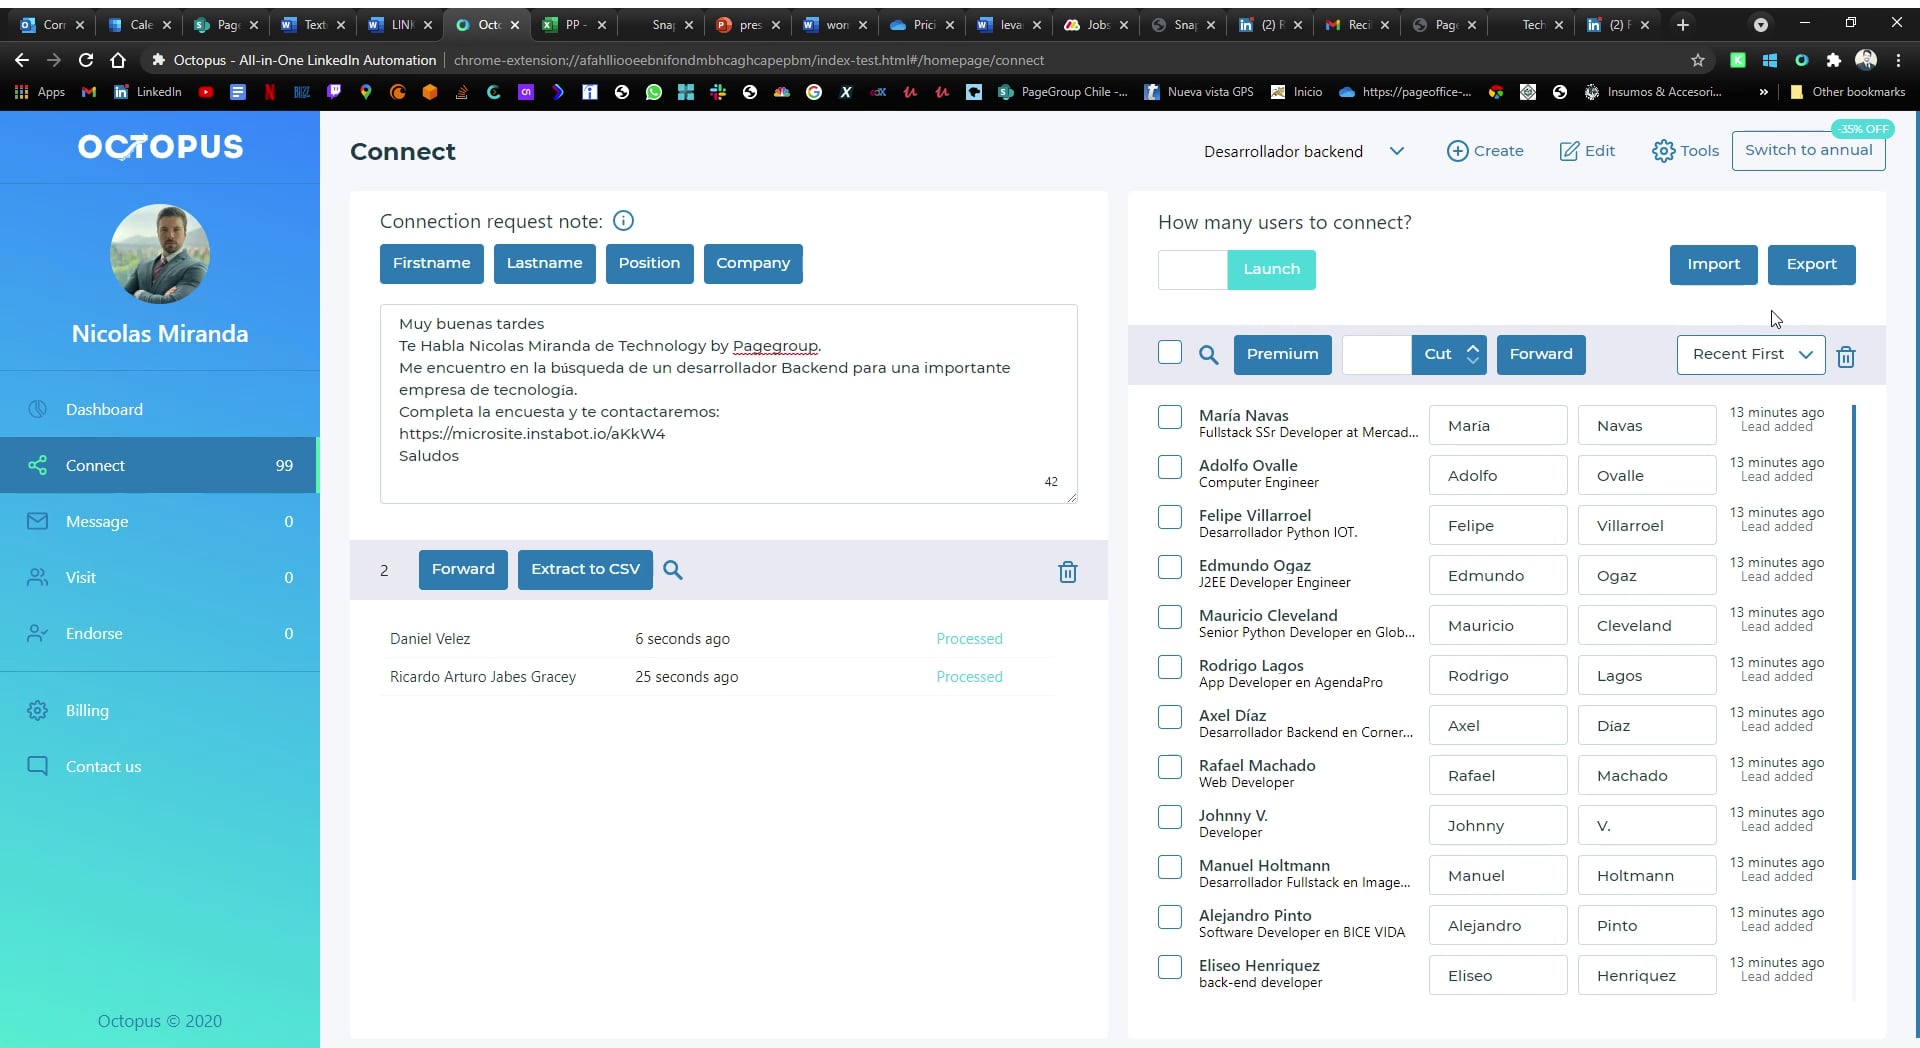Viewport: 1920px width, 1048px height.
Task: Open the connection note info icon
Action: 623,221
